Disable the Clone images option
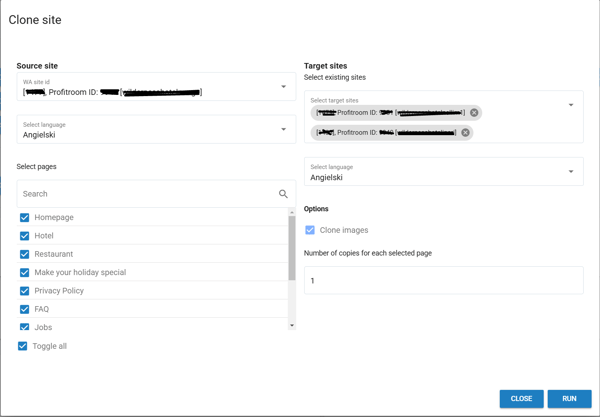 [310, 230]
